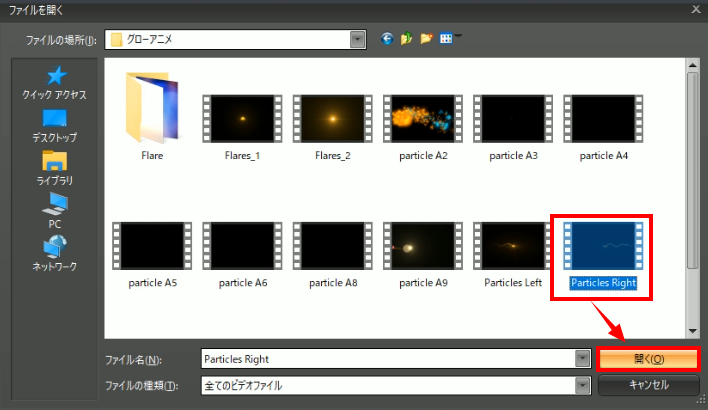Select the PC icon in sidebar
Screen dimensions: 708x410
55,210
